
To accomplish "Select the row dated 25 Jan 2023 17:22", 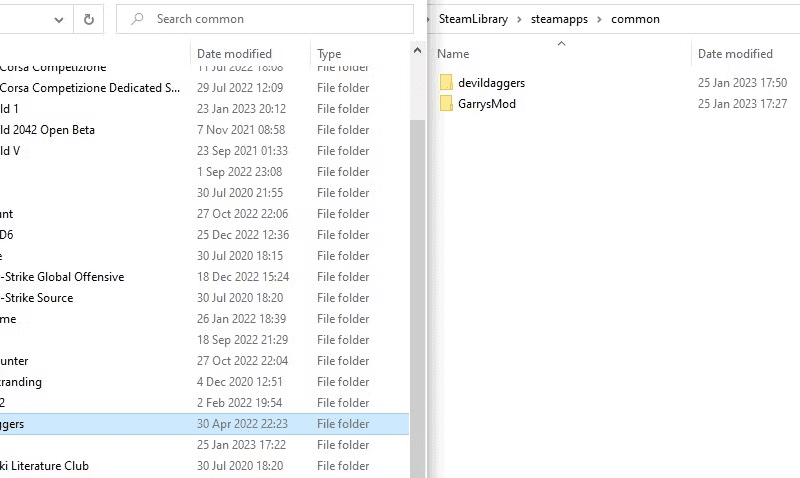I will pyautogui.click(x=204, y=444).
